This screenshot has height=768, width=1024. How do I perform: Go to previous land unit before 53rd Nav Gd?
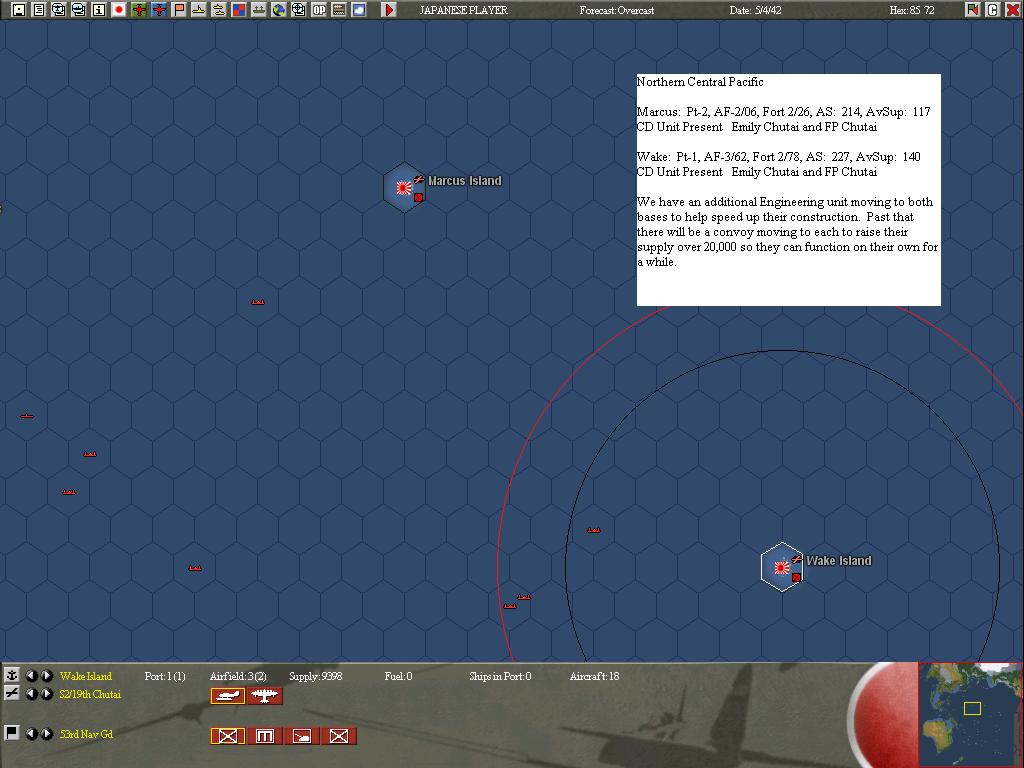point(31,734)
